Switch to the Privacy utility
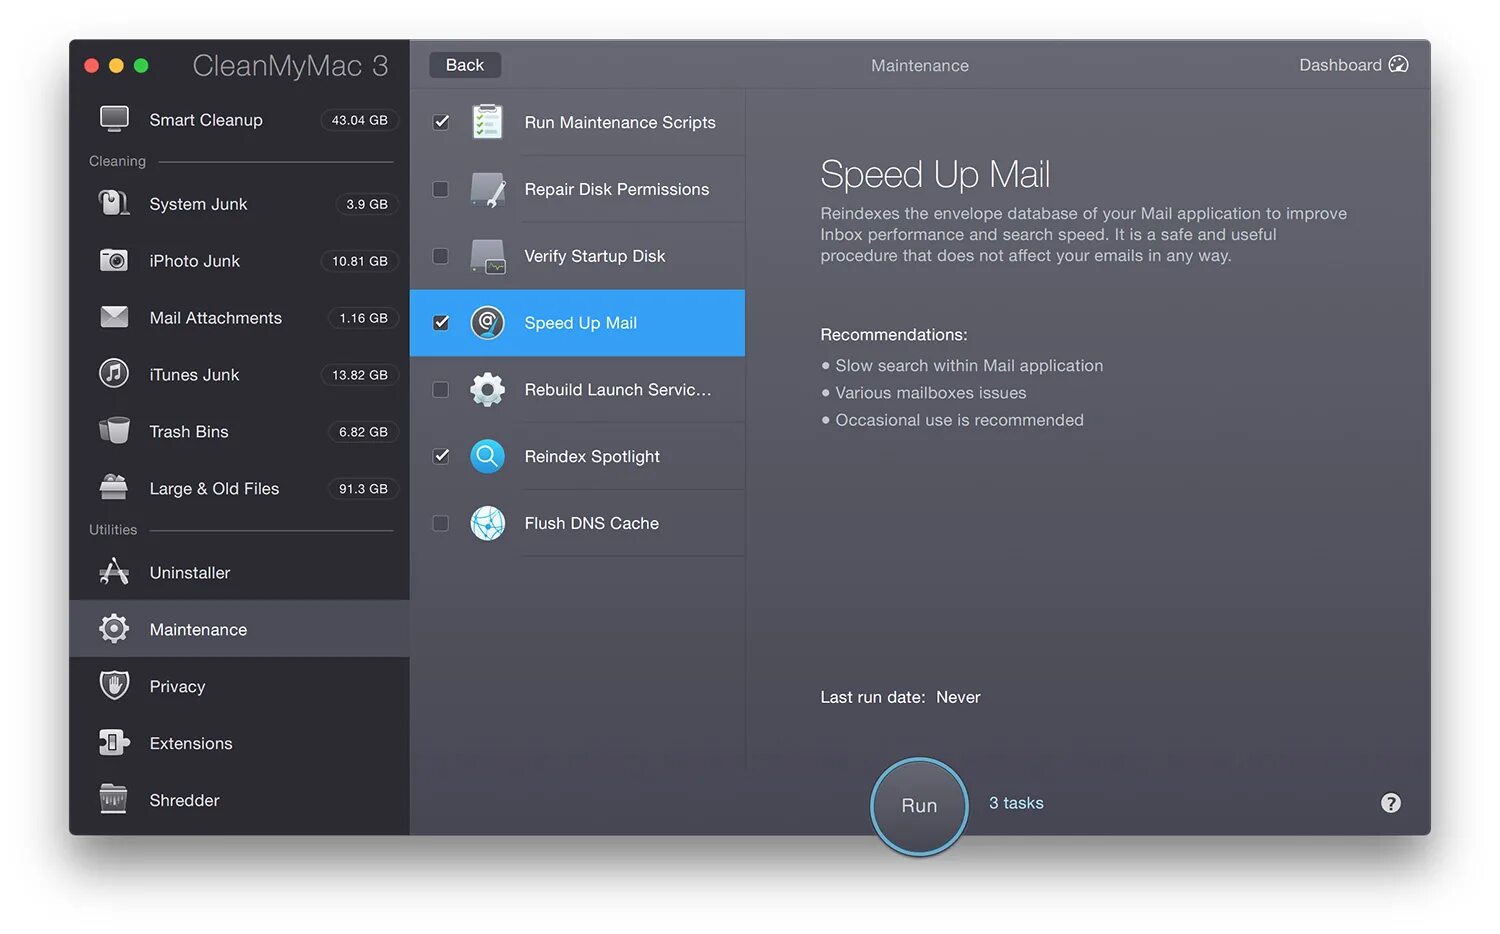The width and height of the screenshot is (1500, 934). (239, 686)
